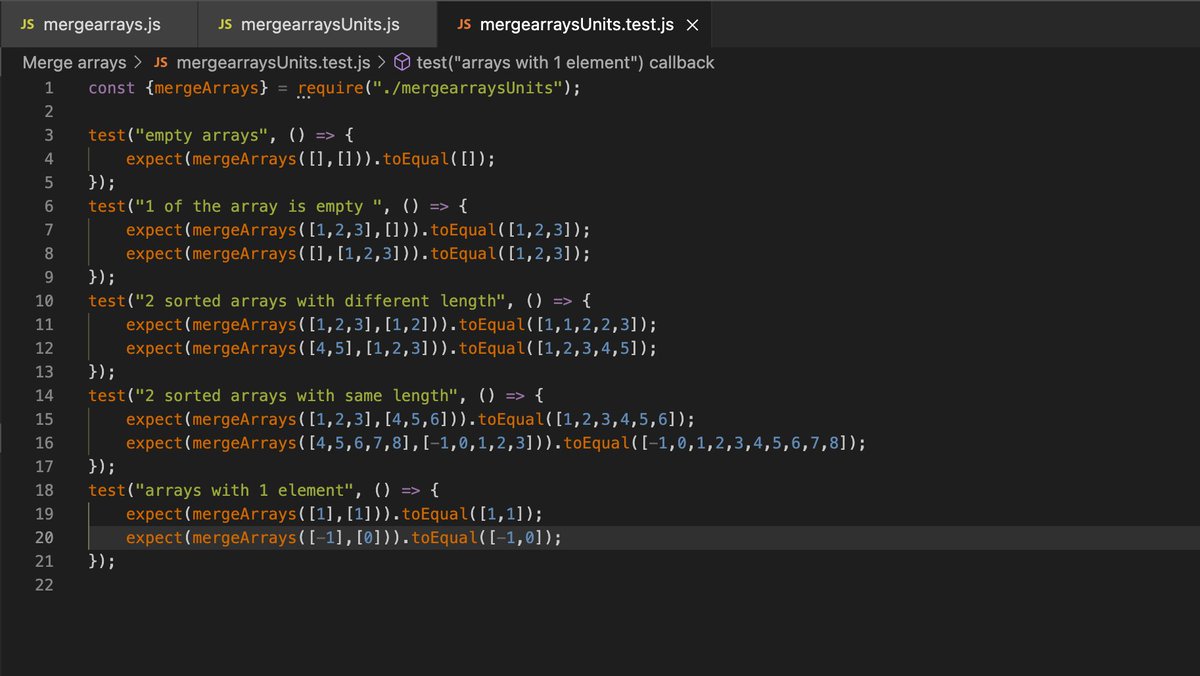The height and width of the screenshot is (676, 1200).
Task: Click line number 13 in the gutter
Action: 45,372
